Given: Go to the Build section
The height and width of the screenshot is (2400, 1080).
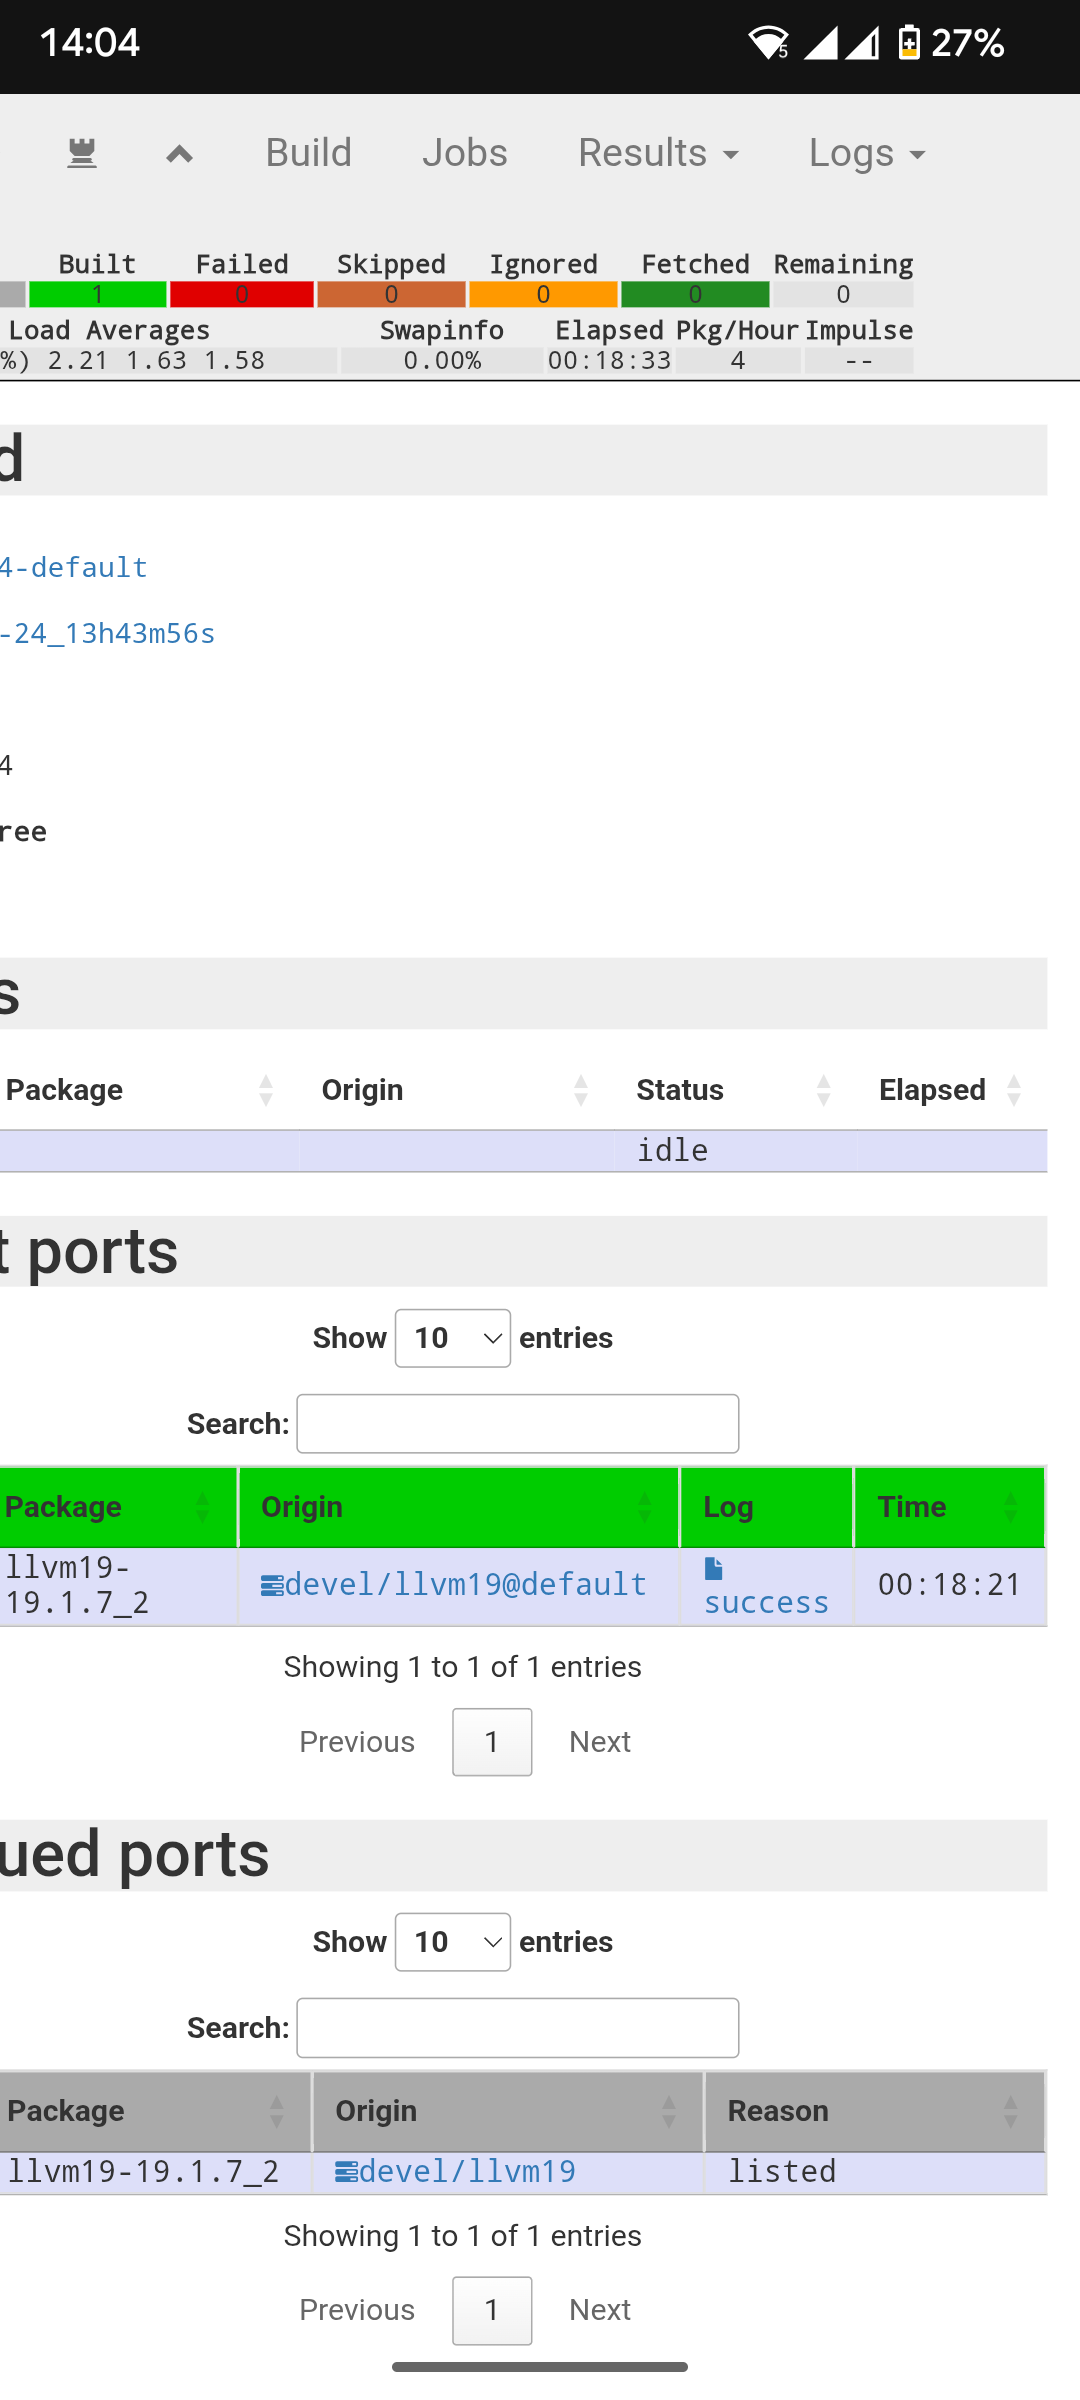Looking at the screenshot, I should pos(309,153).
